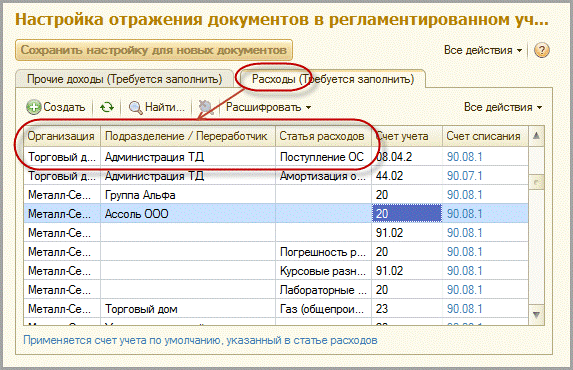Click 90.08.1 in Поступление ОС row
The image size is (573, 370).
point(485,157)
